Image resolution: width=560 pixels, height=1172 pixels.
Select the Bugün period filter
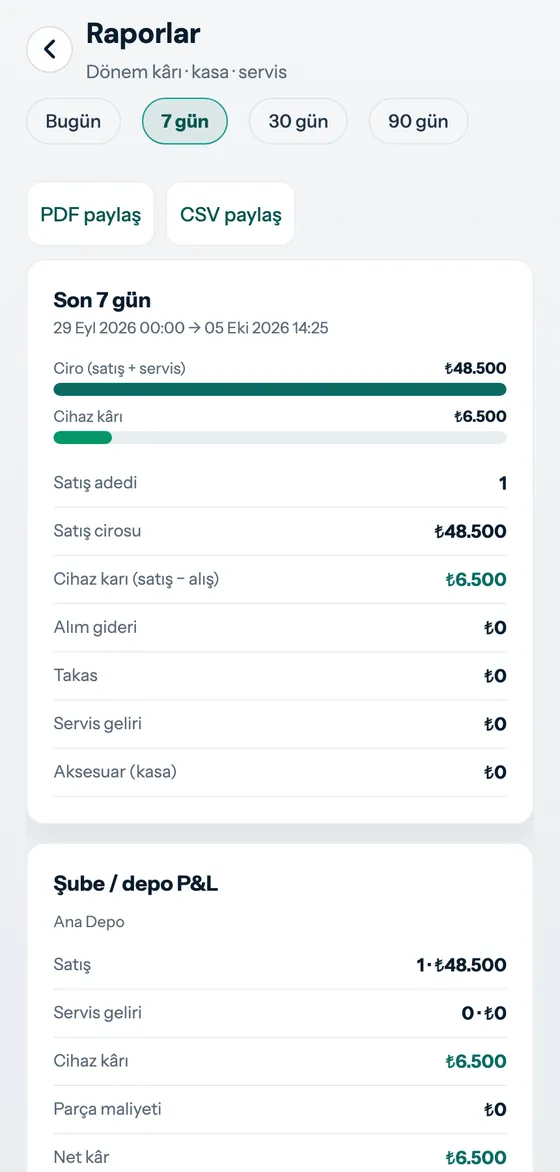click(x=73, y=121)
